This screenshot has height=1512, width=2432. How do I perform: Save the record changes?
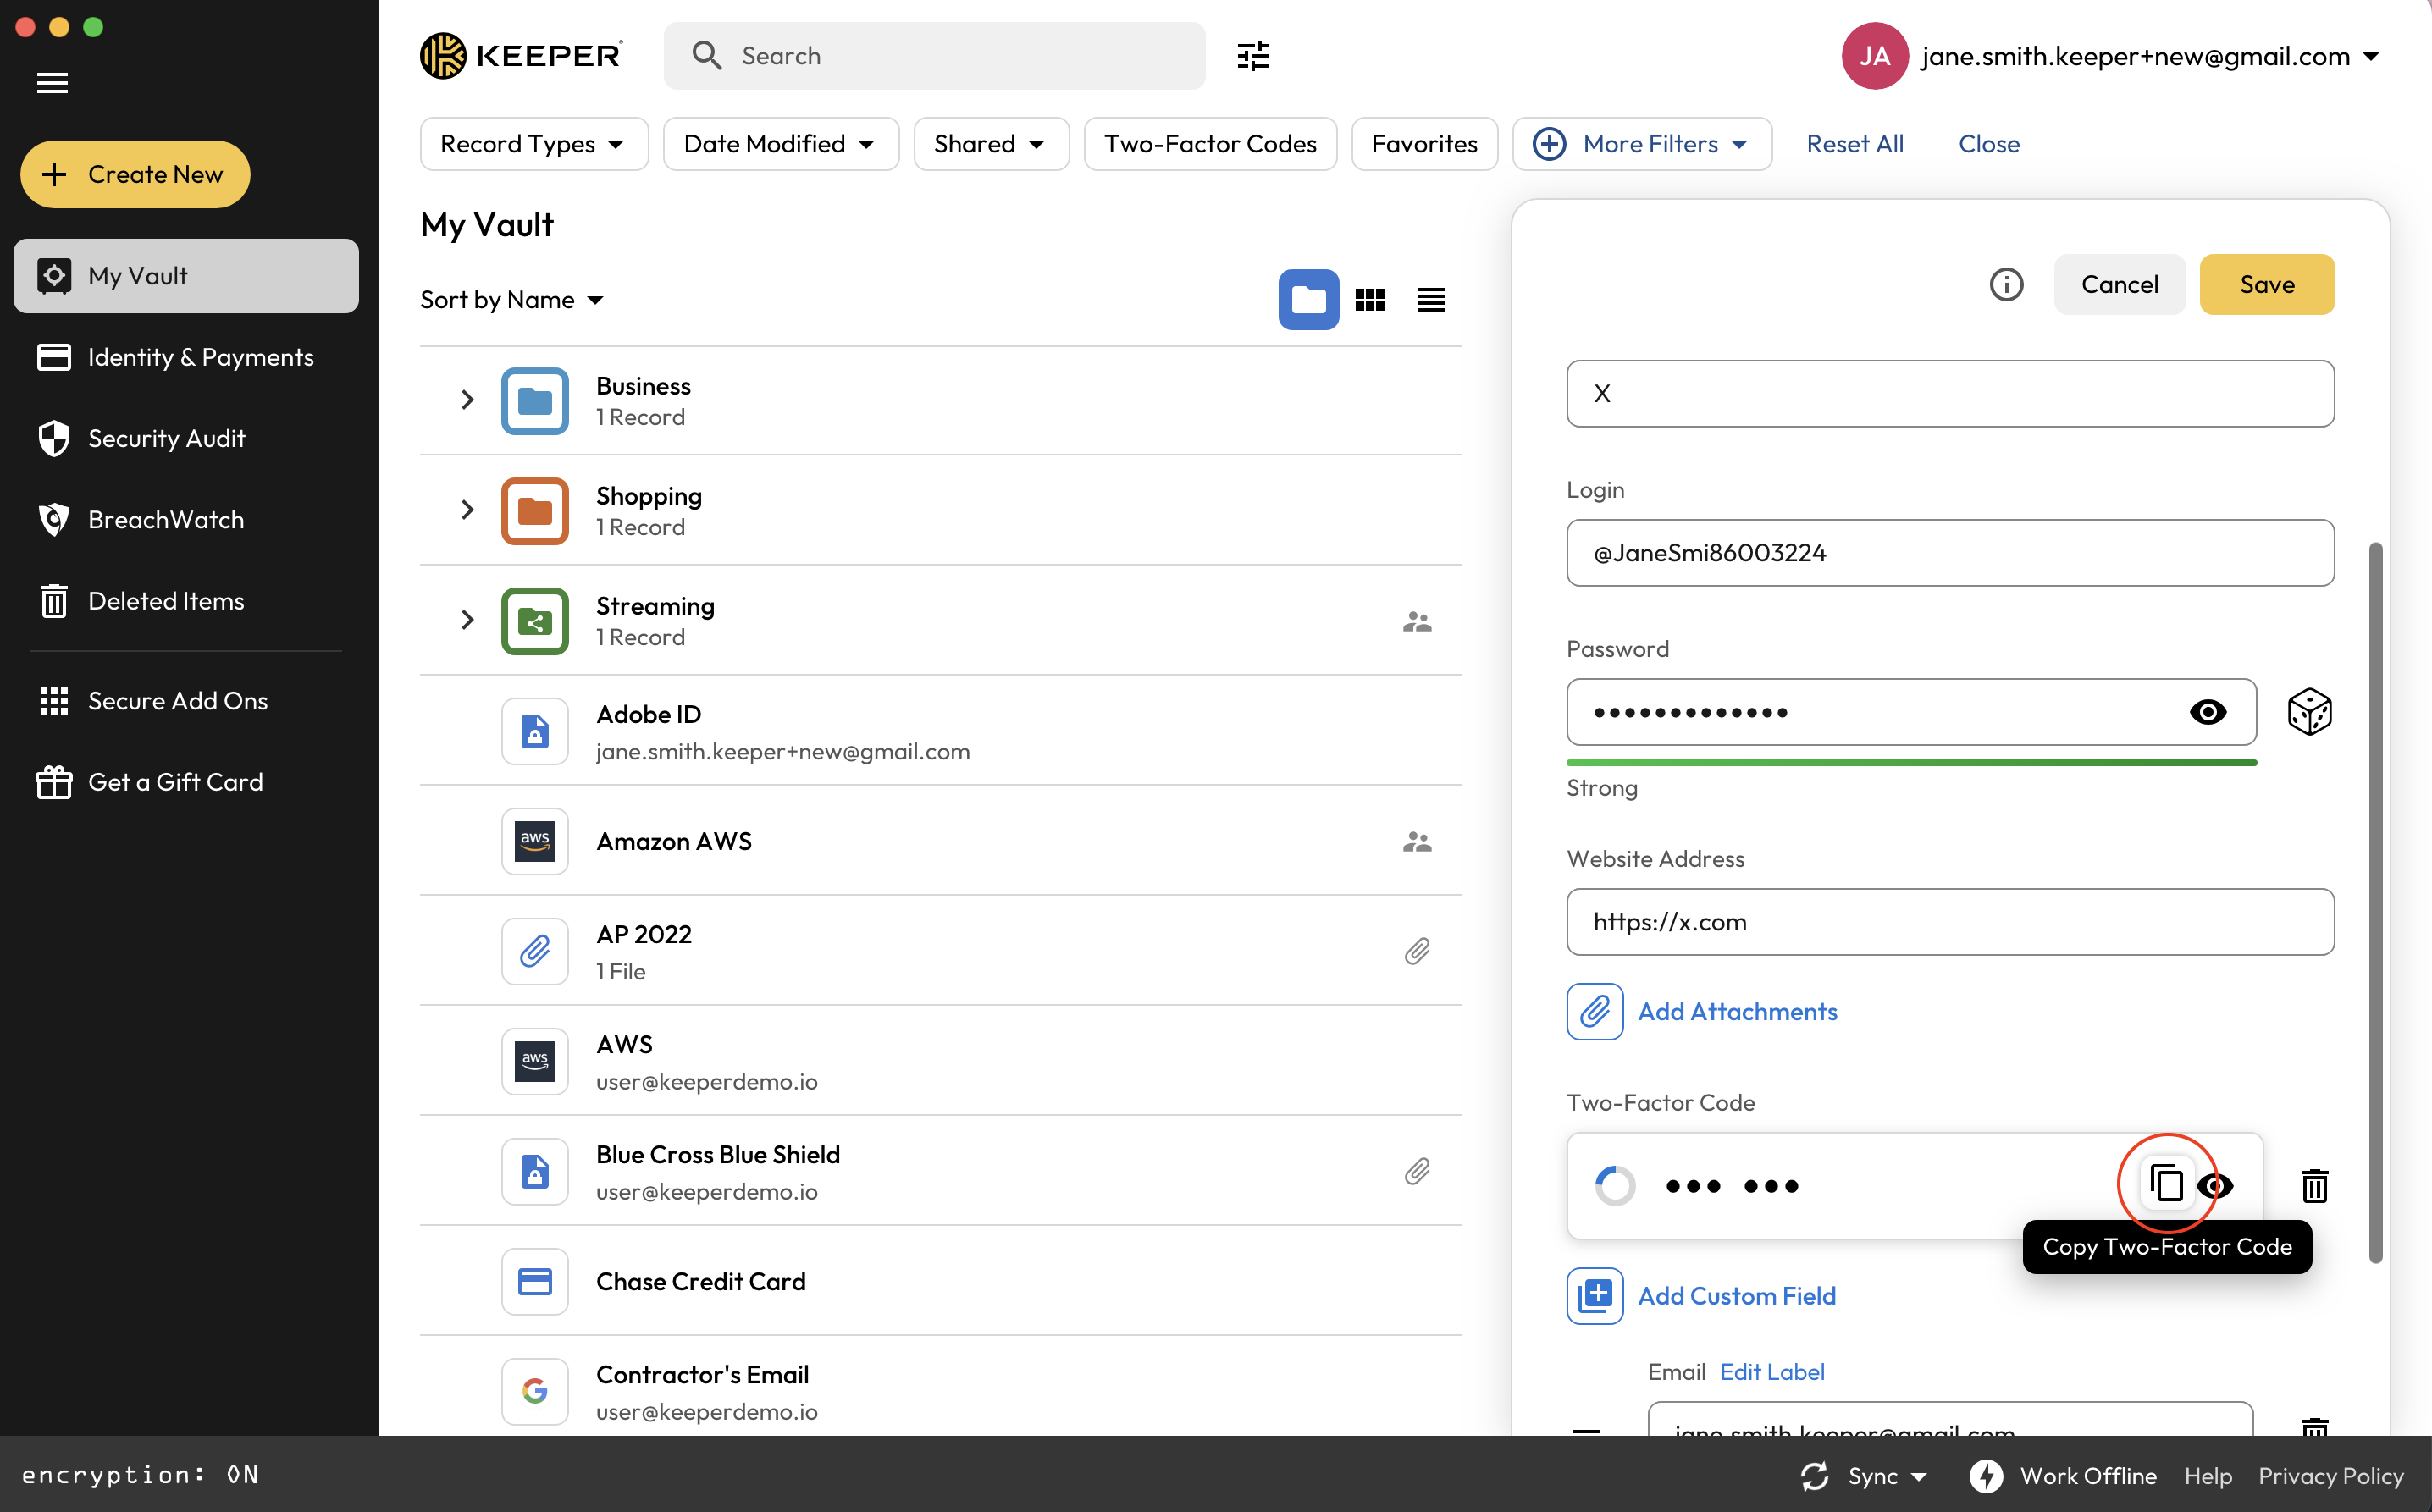[2266, 285]
